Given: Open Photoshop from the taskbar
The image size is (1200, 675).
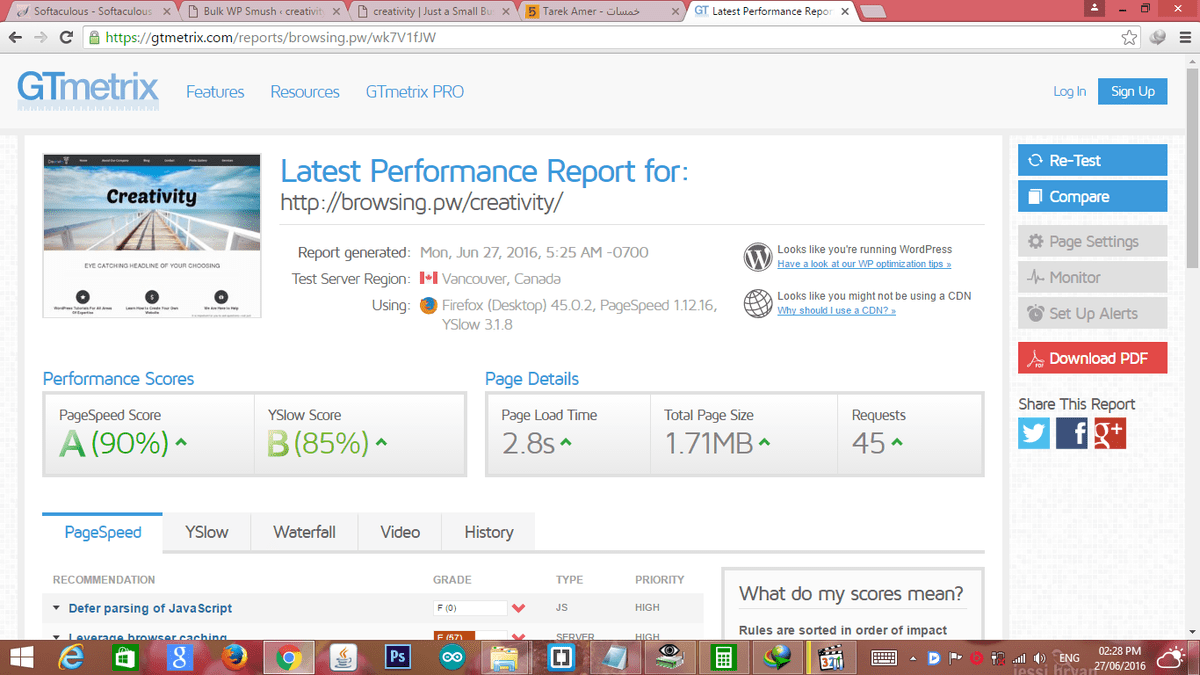Looking at the screenshot, I should point(398,657).
